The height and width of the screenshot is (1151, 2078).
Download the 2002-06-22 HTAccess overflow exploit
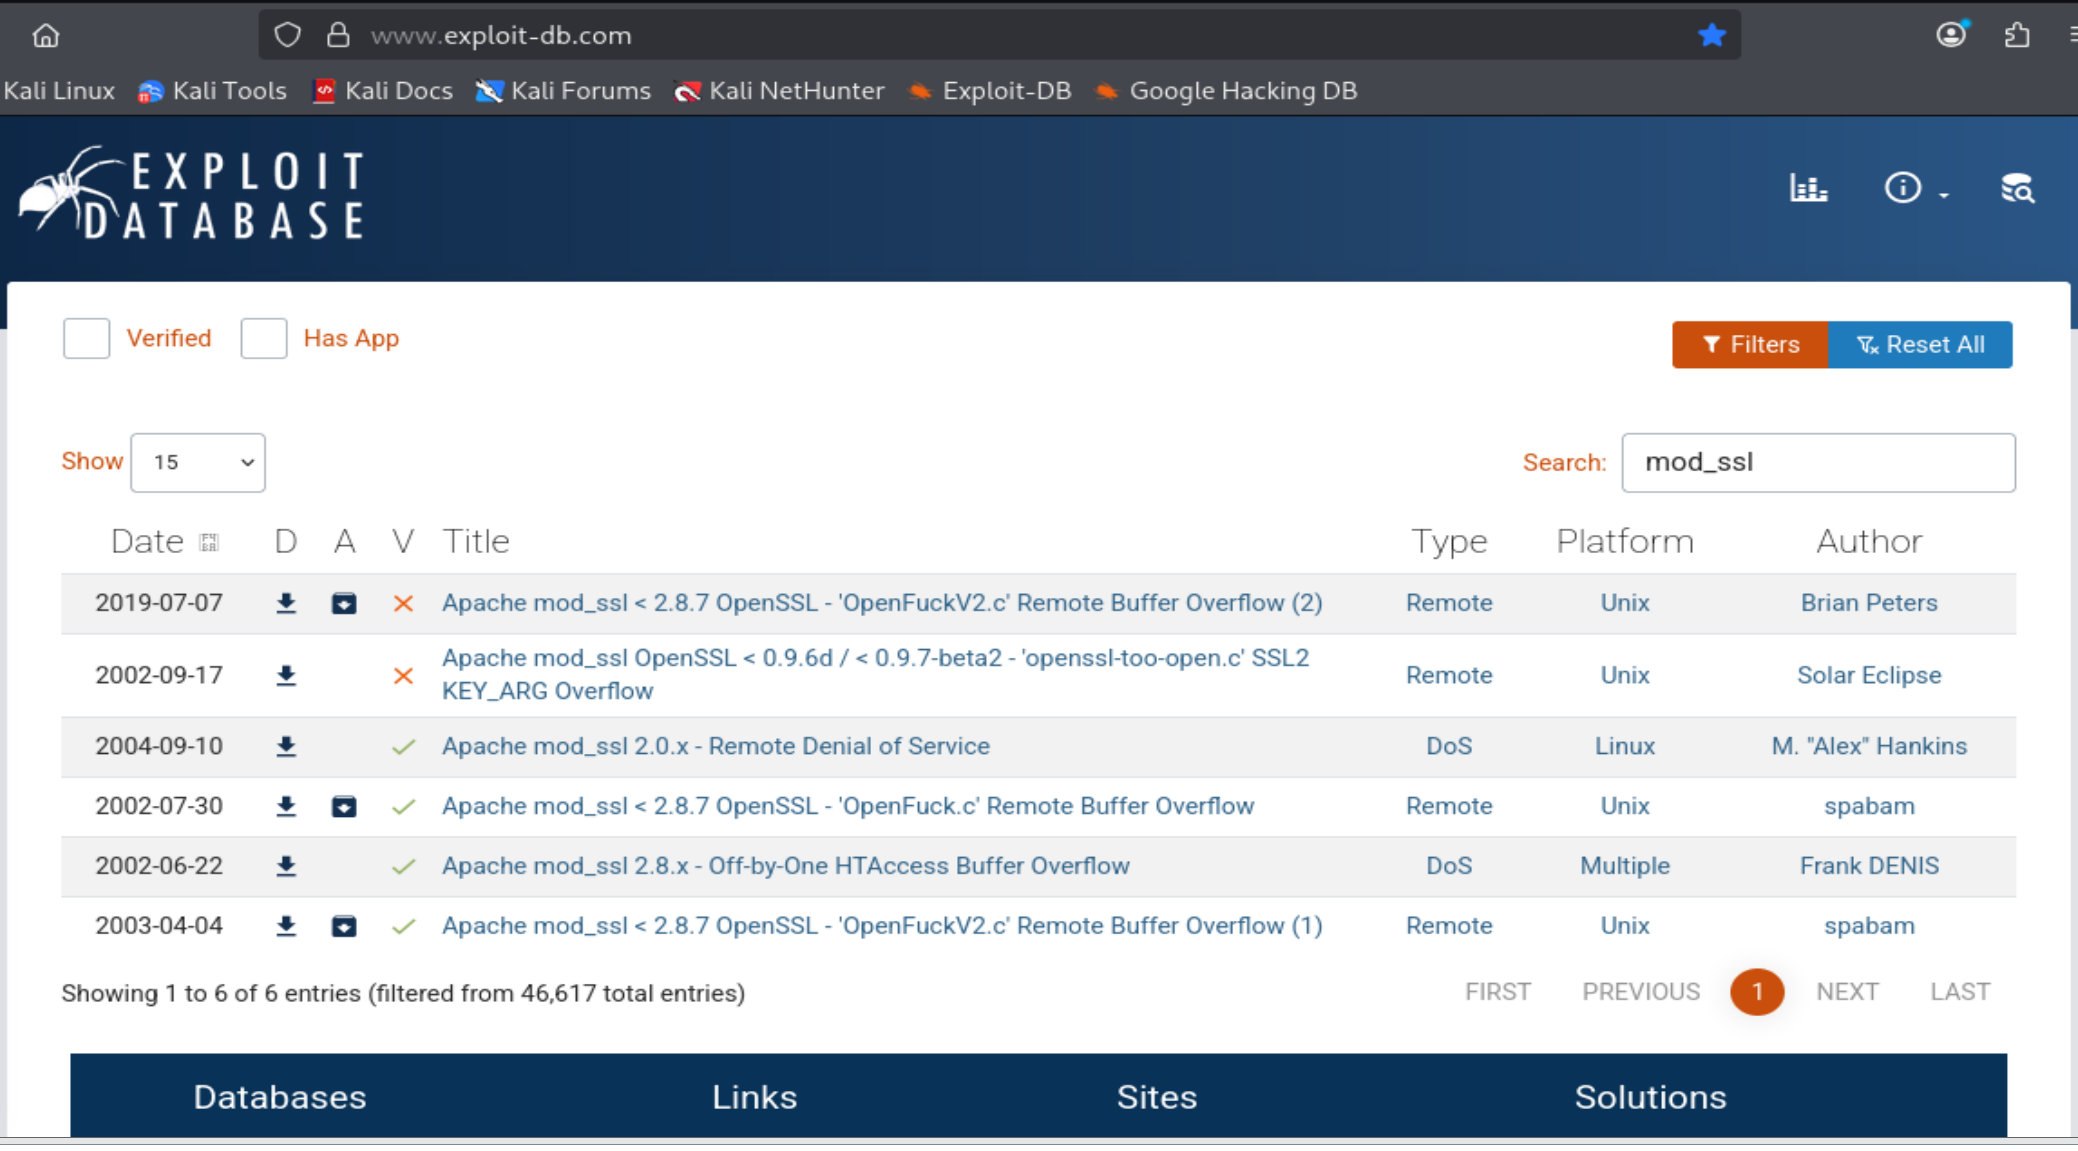tap(286, 866)
